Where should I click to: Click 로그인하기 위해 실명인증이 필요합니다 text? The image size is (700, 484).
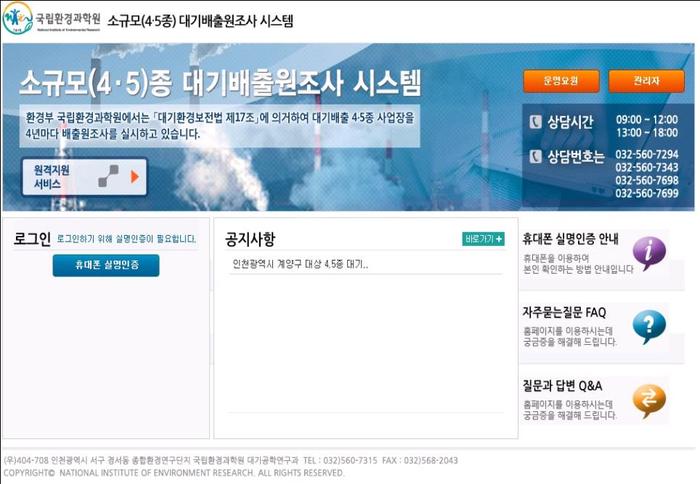click(x=126, y=239)
